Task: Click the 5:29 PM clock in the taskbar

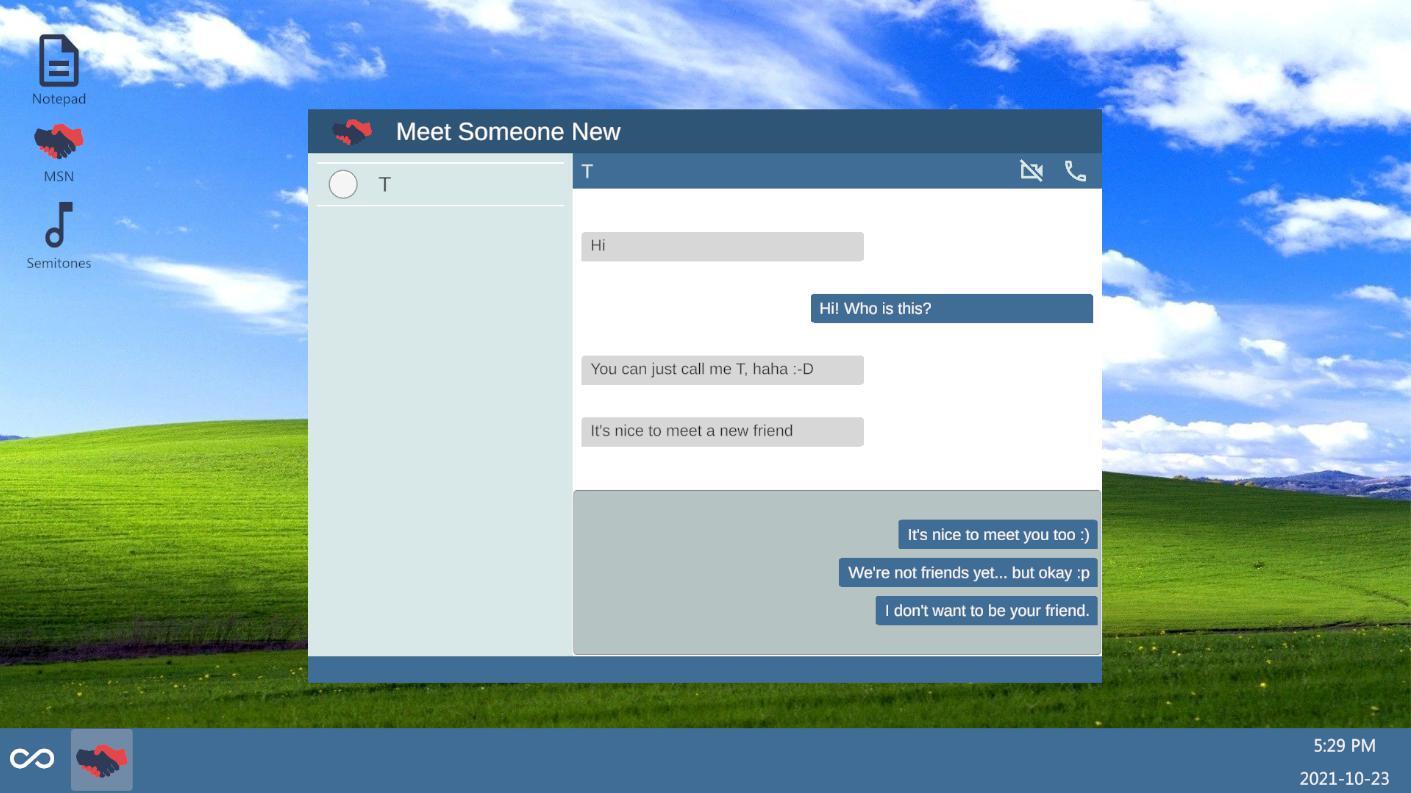Action: pos(1342,745)
